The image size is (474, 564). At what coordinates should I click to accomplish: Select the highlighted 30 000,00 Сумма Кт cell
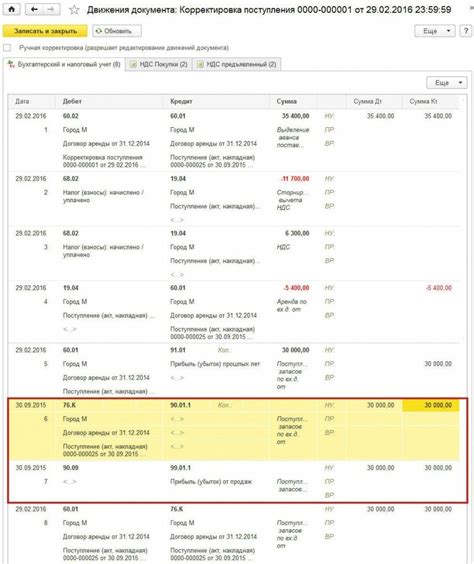tap(430, 405)
